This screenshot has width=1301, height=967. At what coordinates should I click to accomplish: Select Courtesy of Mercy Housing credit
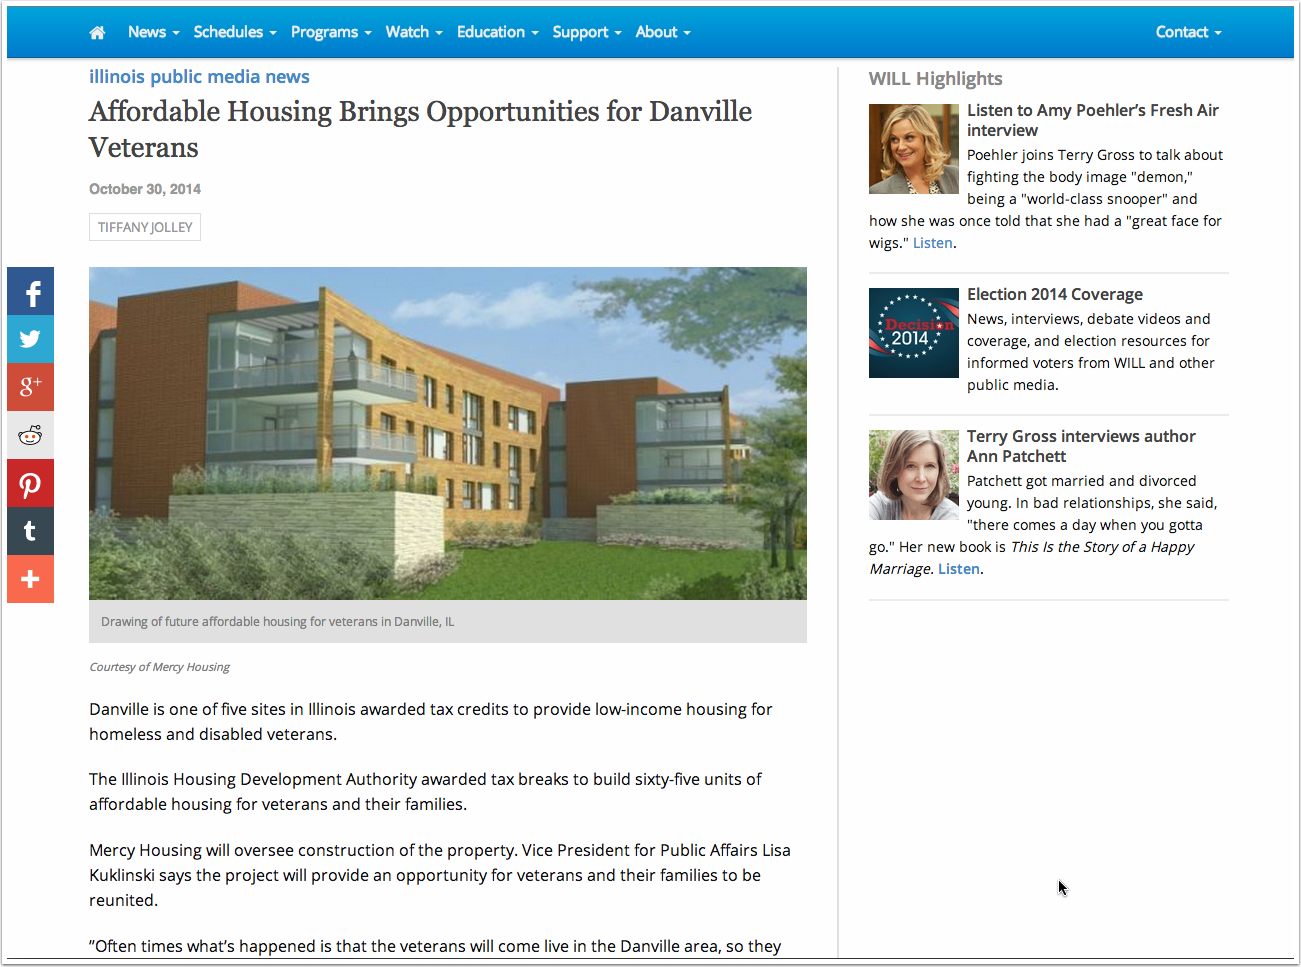point(159,667)
